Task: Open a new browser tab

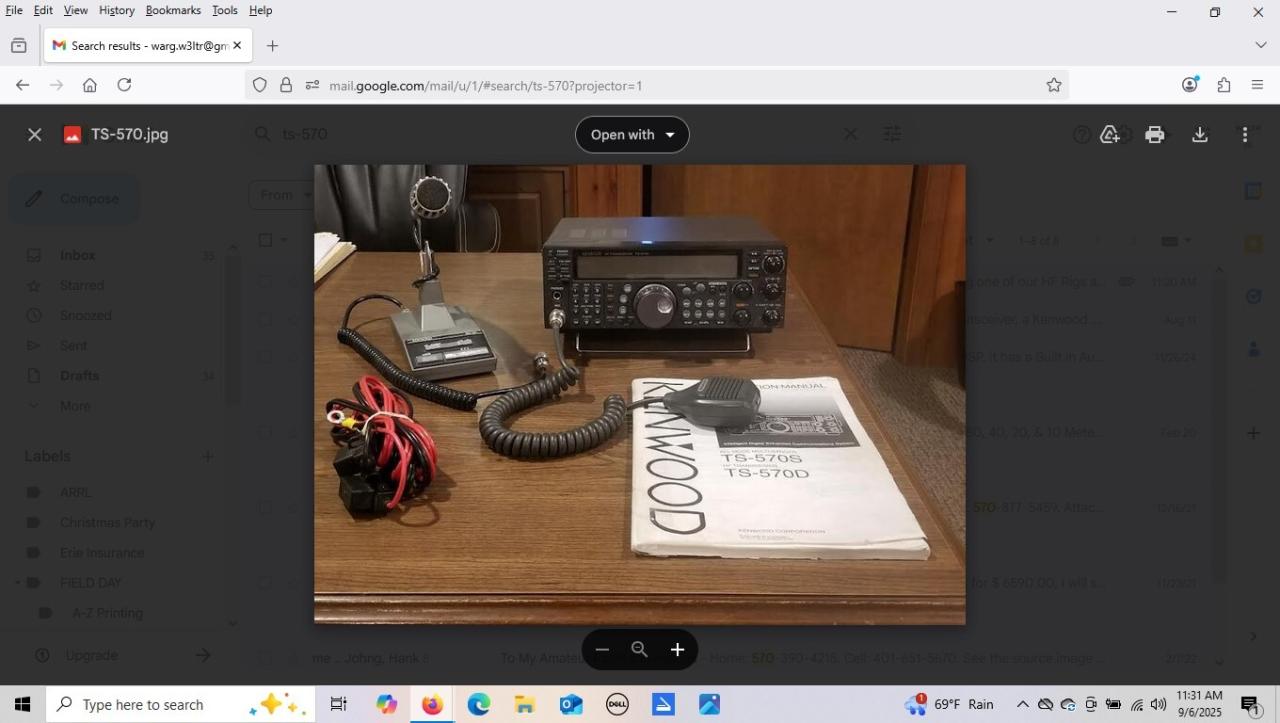Action: (272, 46)
